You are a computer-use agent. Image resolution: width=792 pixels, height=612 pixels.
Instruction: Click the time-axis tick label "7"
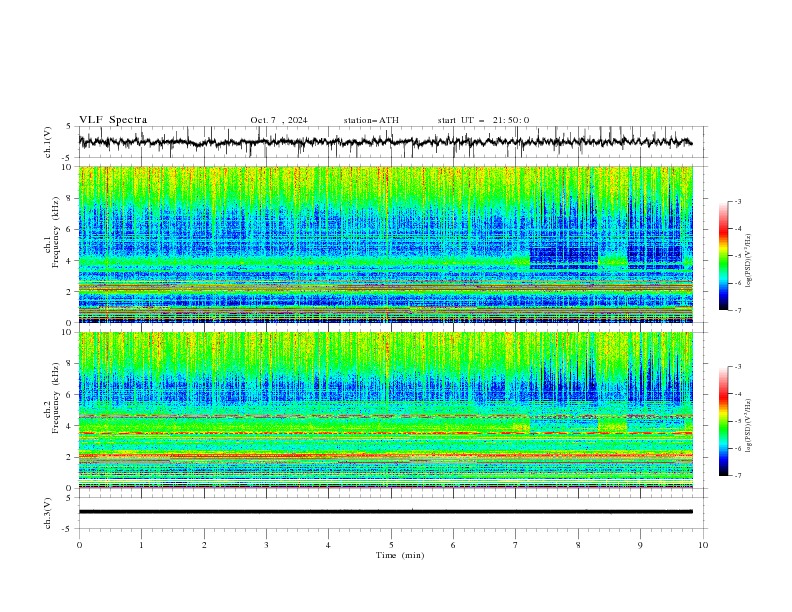[x=516, y=545]
